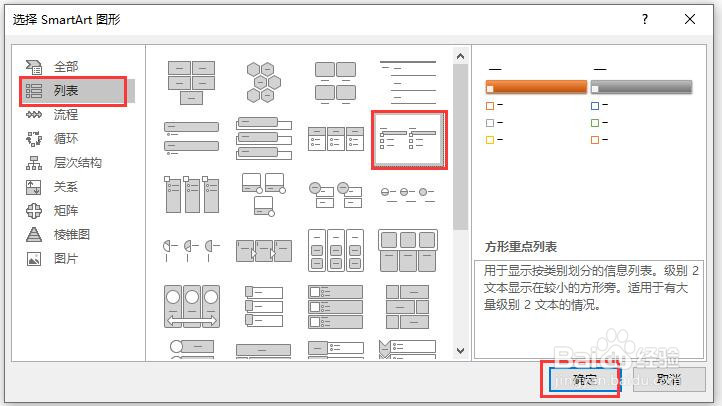722x406 pixels.
Task: Click the orange bar in the preview
Action: (x=536, y=87)
